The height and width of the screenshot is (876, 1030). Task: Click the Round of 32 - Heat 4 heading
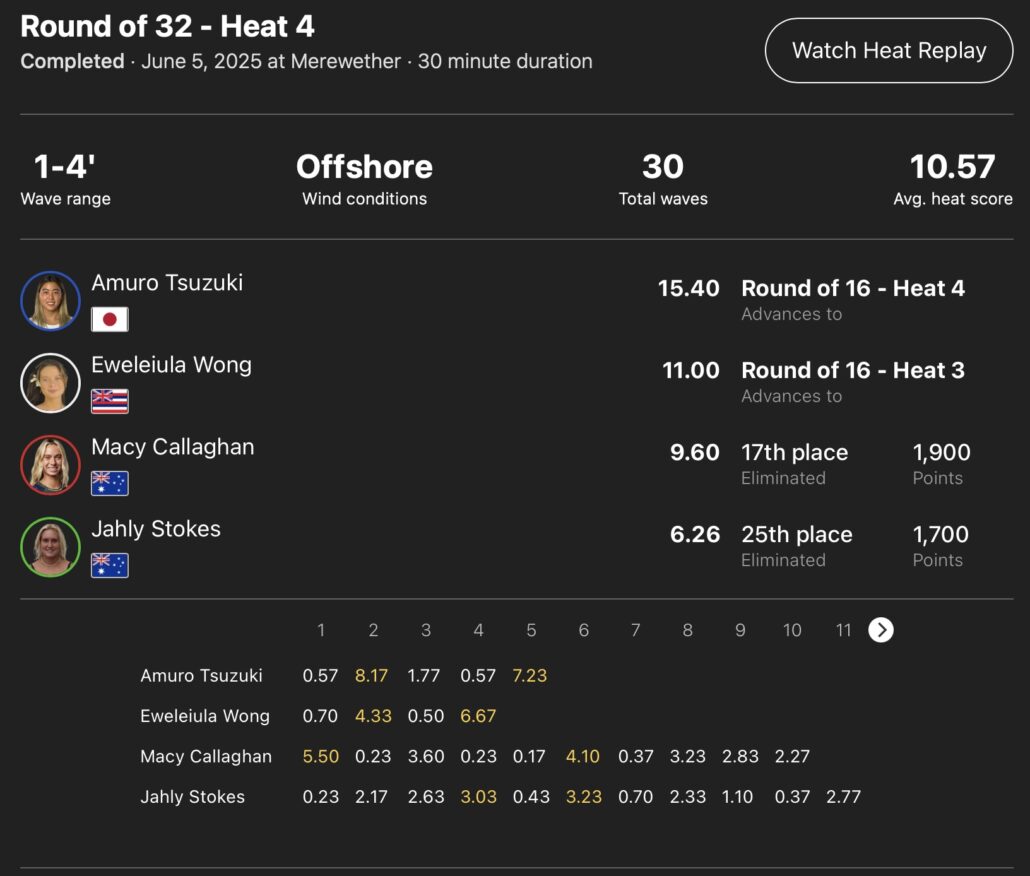point(168,26)
